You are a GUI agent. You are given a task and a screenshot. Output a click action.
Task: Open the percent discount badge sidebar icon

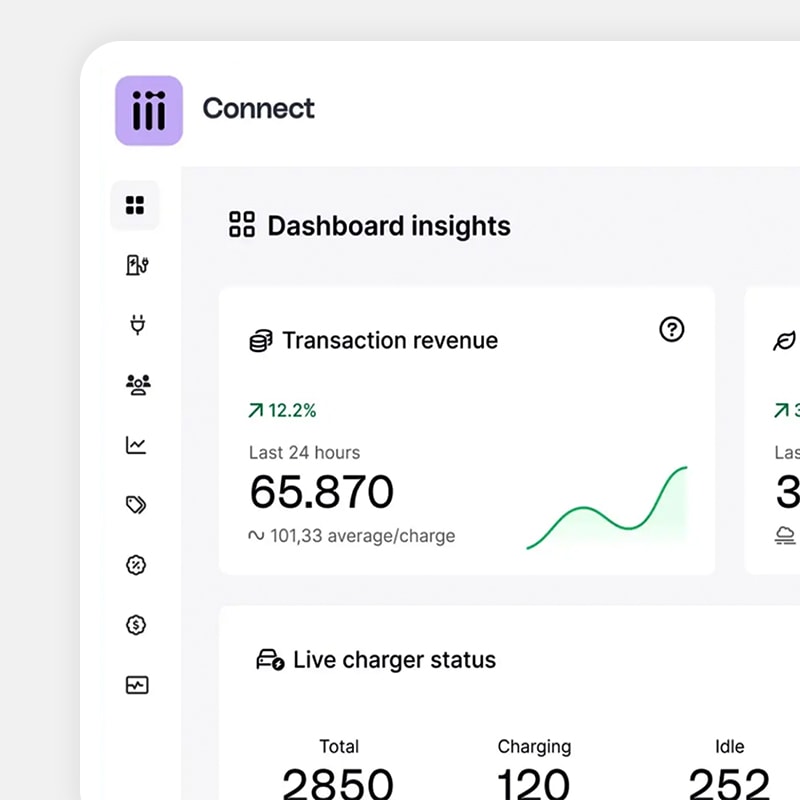137,565
